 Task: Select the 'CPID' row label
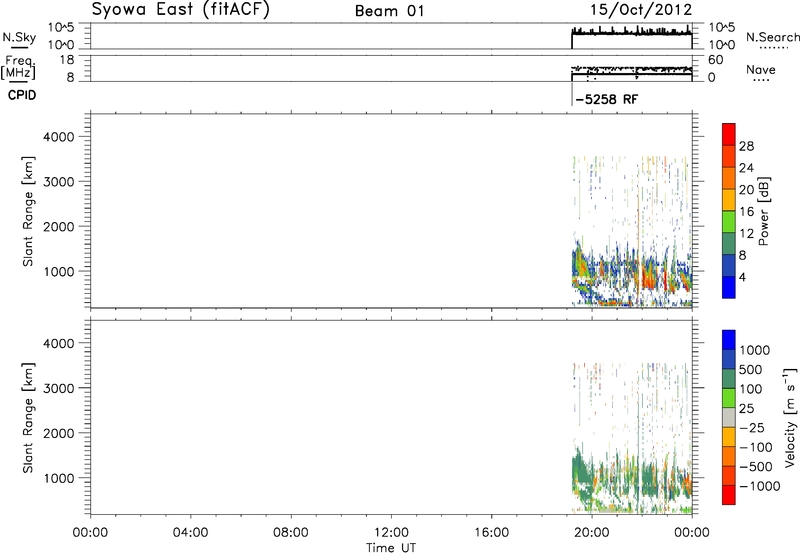(x=22, y=95)
